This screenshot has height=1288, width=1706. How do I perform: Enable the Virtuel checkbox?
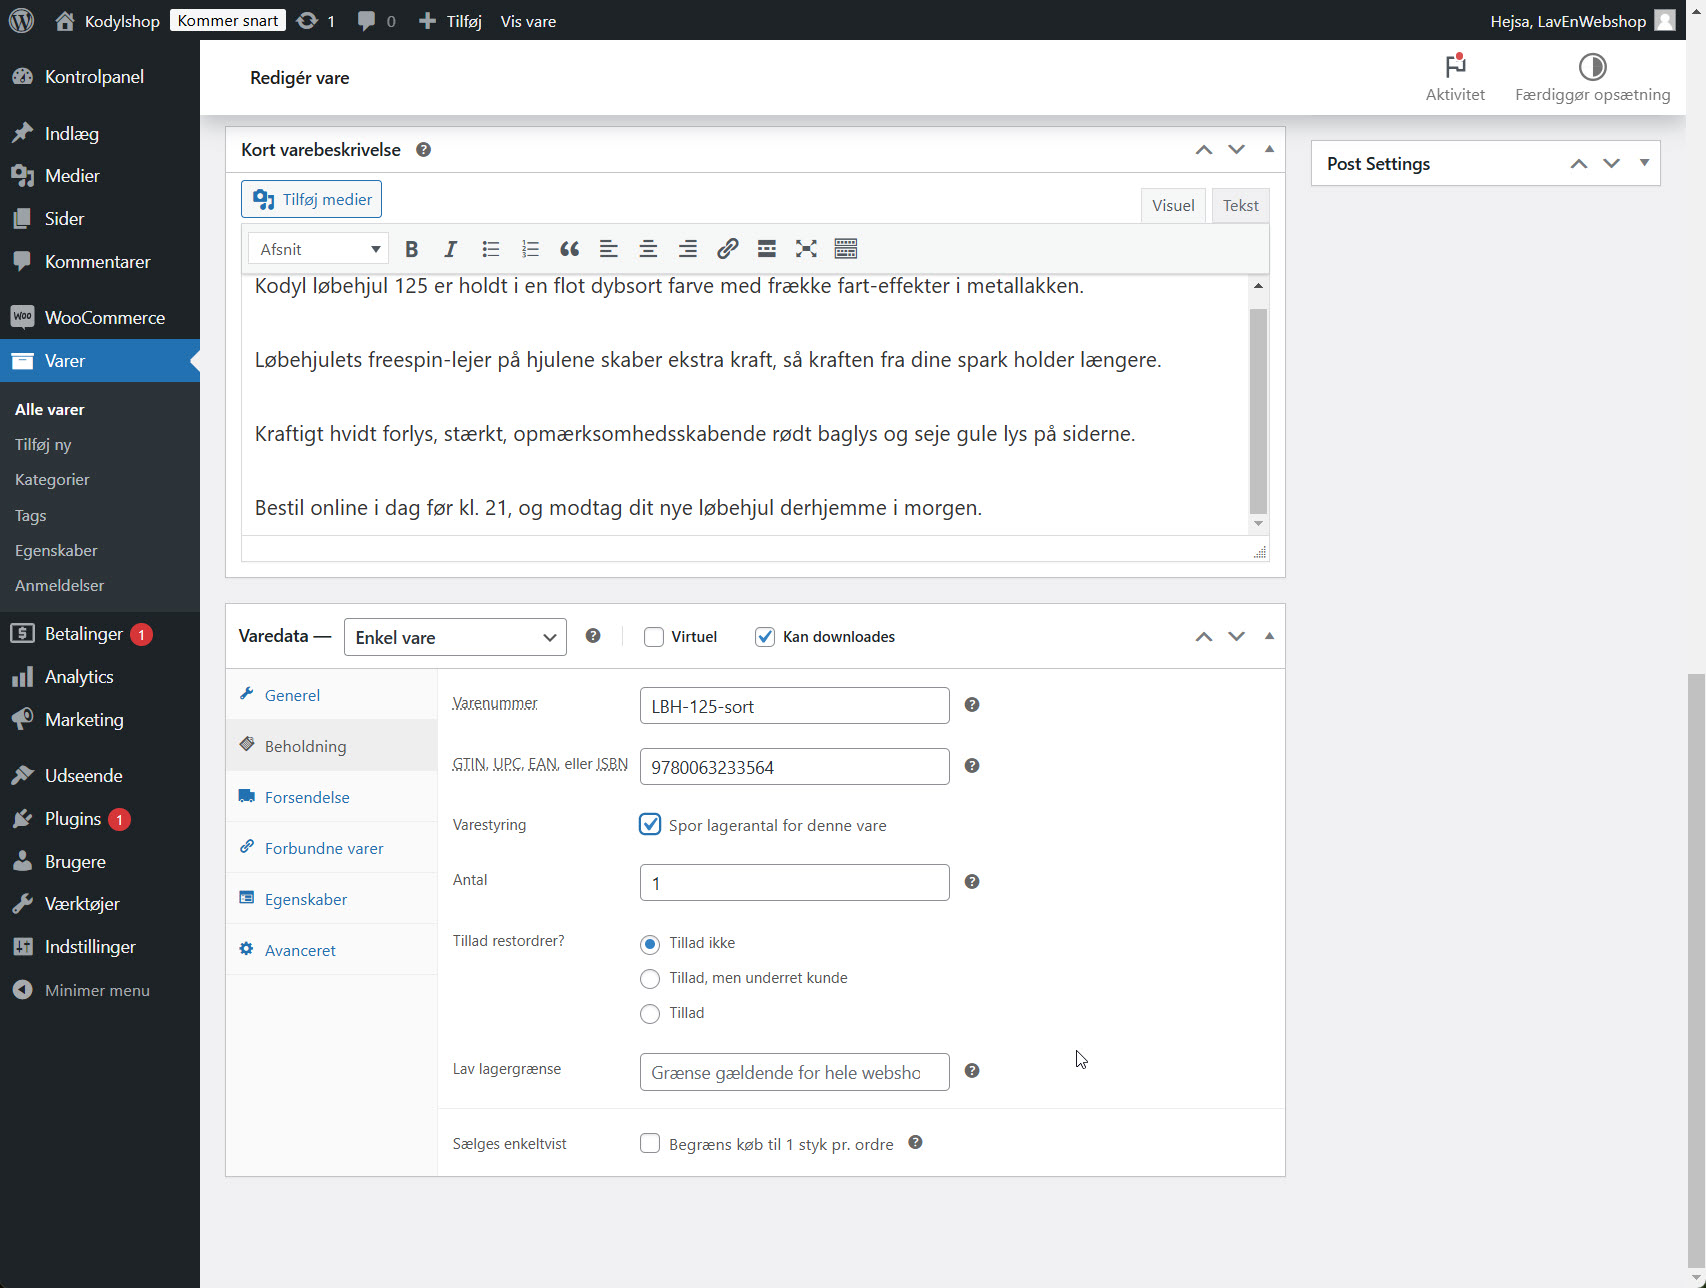tap(654, 636)
